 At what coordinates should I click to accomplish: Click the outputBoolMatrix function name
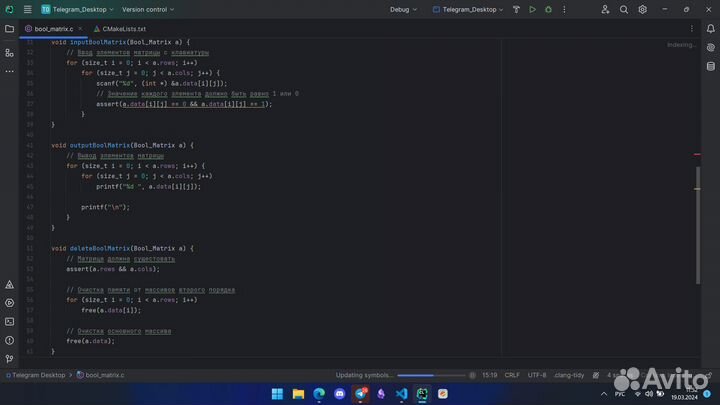point(100,145)
